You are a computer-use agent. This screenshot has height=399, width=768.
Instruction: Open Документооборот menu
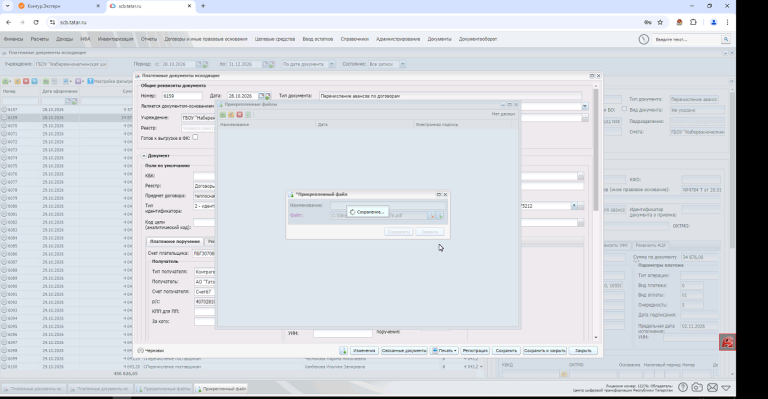[x=478, y=39]
